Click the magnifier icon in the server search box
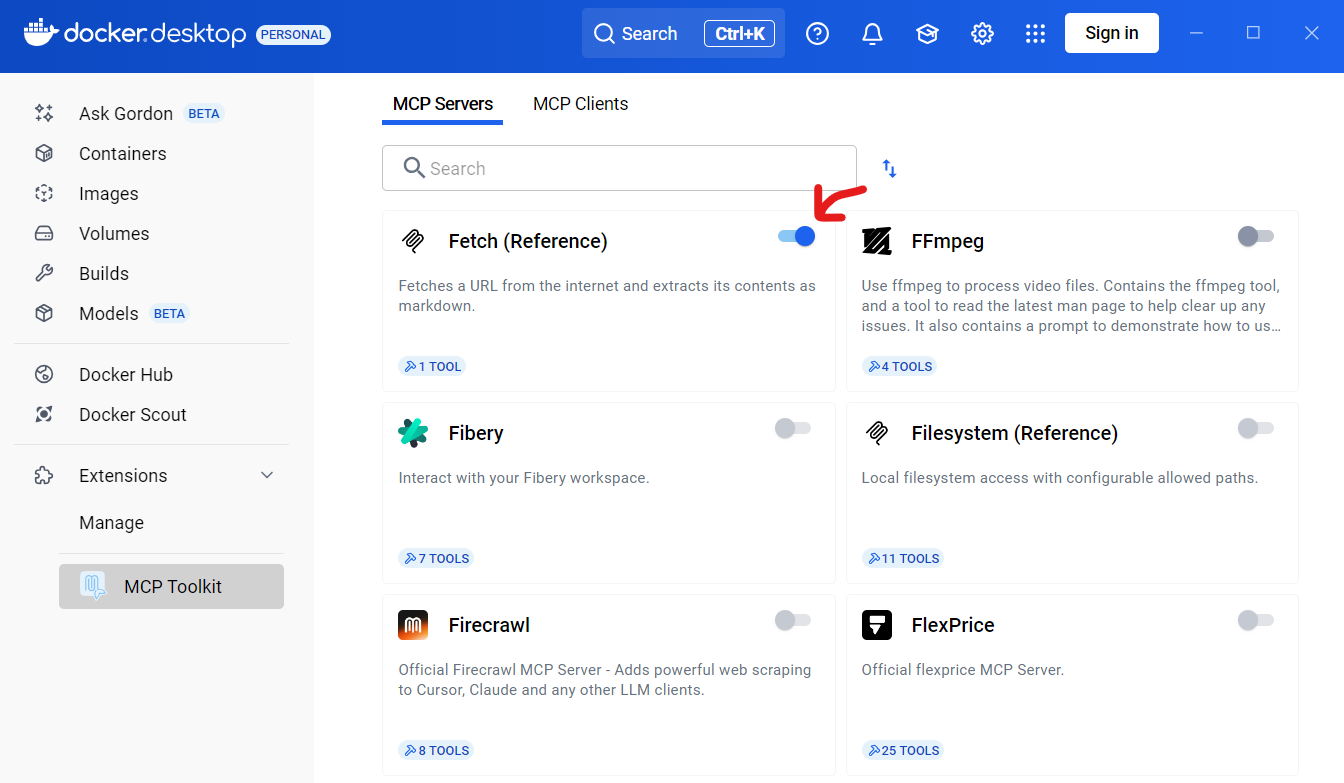 point(414,167)
